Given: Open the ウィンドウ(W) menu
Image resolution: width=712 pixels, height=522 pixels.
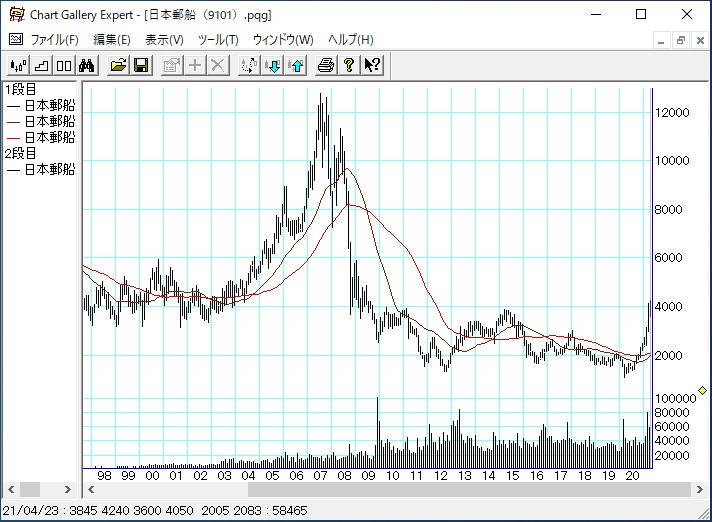Looking at the screenshot, I should [x=283, y=40].
